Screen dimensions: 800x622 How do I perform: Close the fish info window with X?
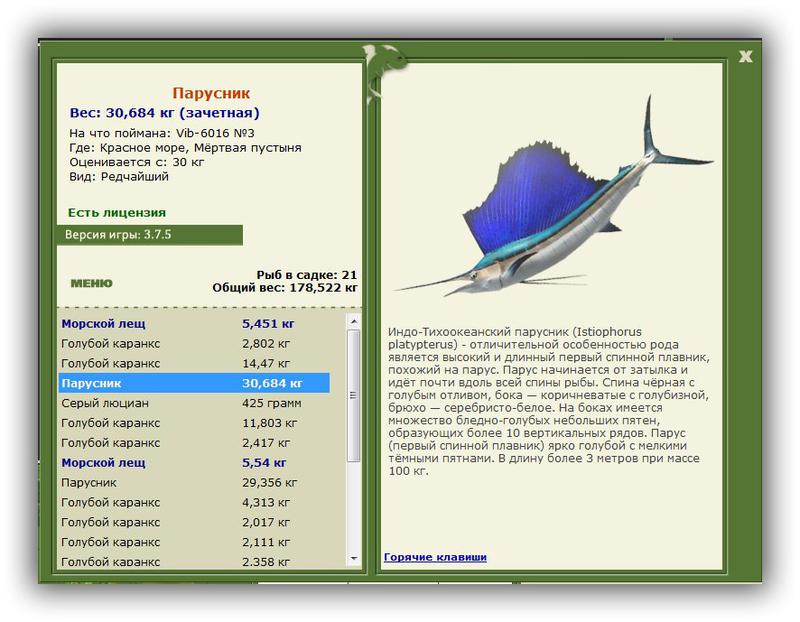point(745,57)
